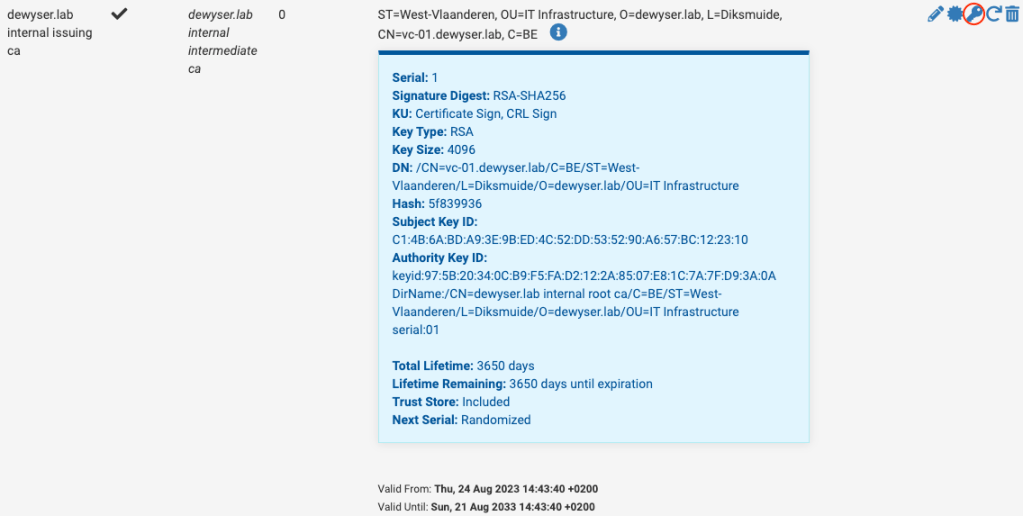Export the CA private key with key icon
The width and height of the screenshot is (1023, 516).
(974, 15)
